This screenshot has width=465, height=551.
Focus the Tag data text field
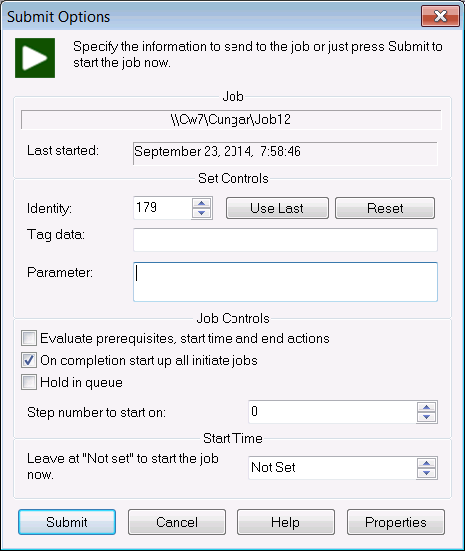pyautogui.click(x=285, y=240)
